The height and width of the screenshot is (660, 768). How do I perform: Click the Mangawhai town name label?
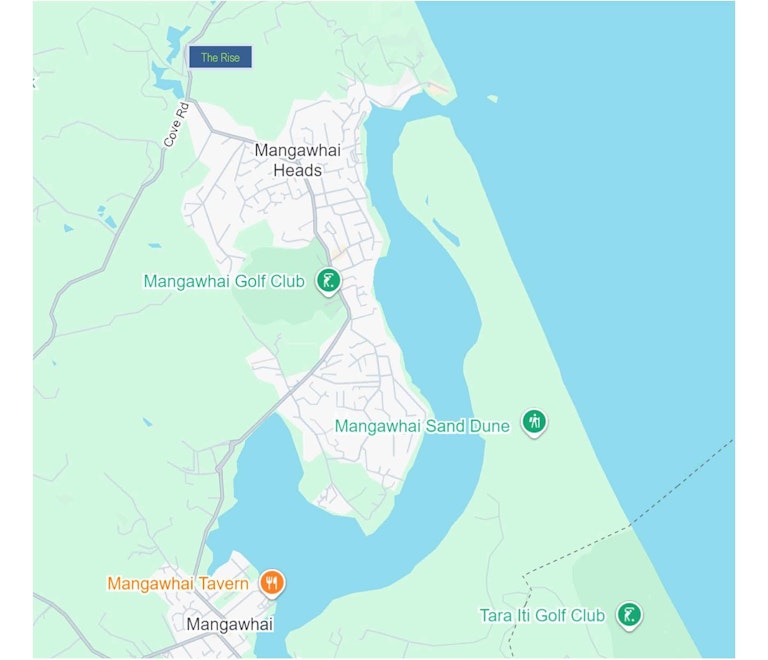(x=229, y=624)
